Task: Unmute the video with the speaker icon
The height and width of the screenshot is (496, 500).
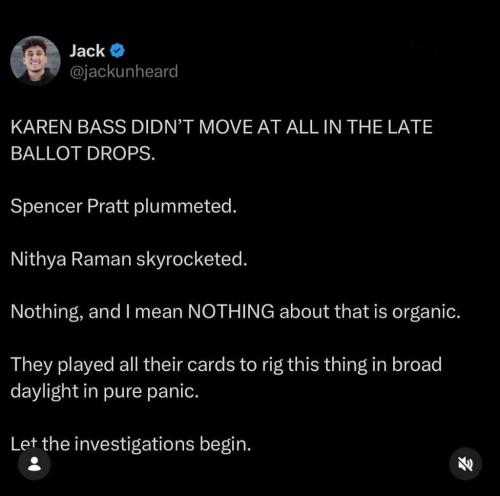Action: tap(465, 464)
